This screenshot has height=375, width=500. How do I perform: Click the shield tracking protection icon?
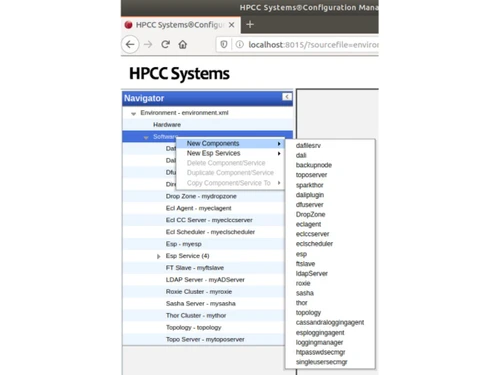224,44
